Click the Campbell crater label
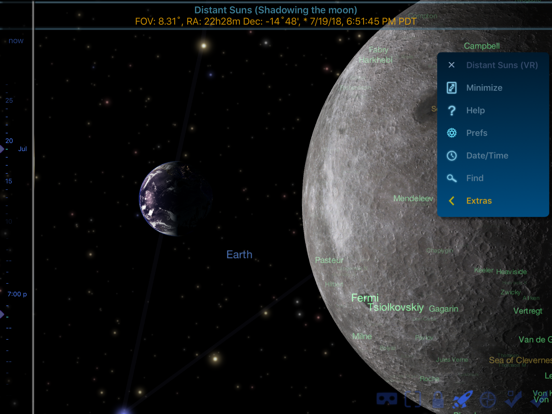 tap(482, 46)
